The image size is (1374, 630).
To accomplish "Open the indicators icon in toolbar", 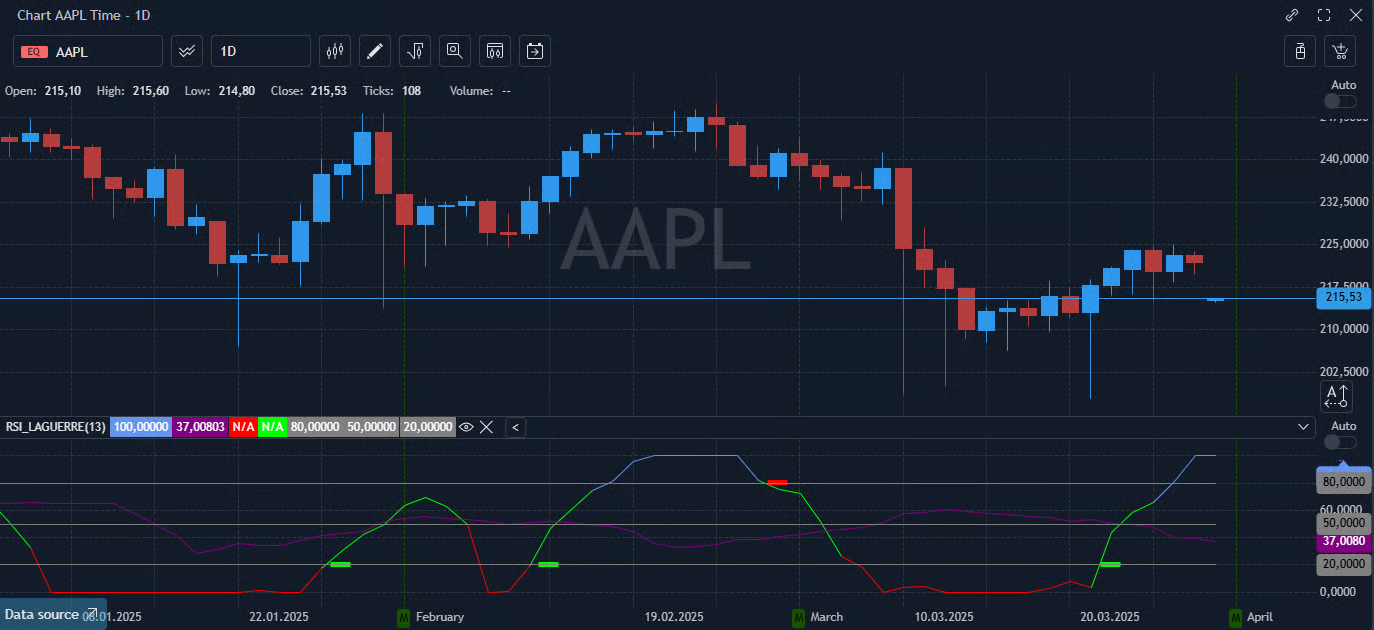I will click(x=415, y=51).
